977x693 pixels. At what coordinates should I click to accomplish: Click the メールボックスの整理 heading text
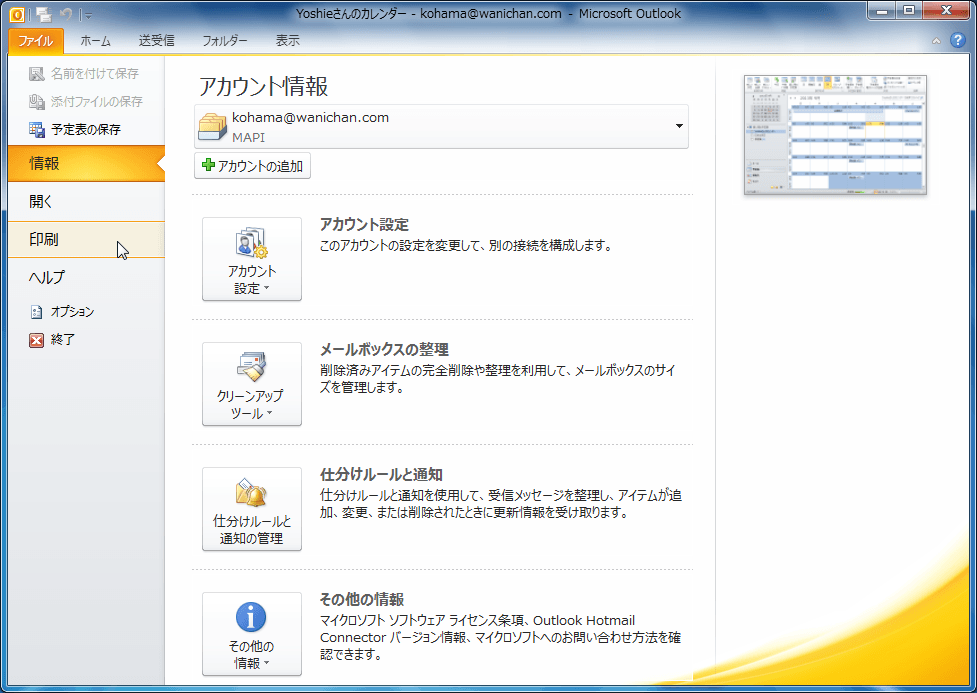pos(384,349)
